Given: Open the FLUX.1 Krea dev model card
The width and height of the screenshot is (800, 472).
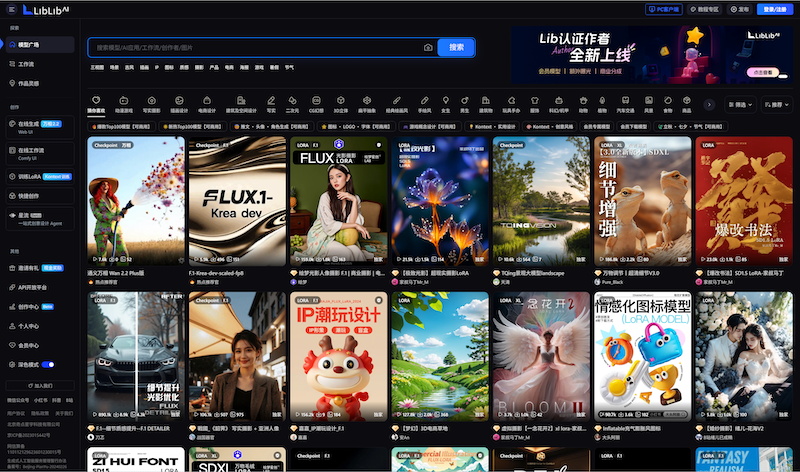Looking at the screenshot, I should pyautogui.click(x=237, y=201).
